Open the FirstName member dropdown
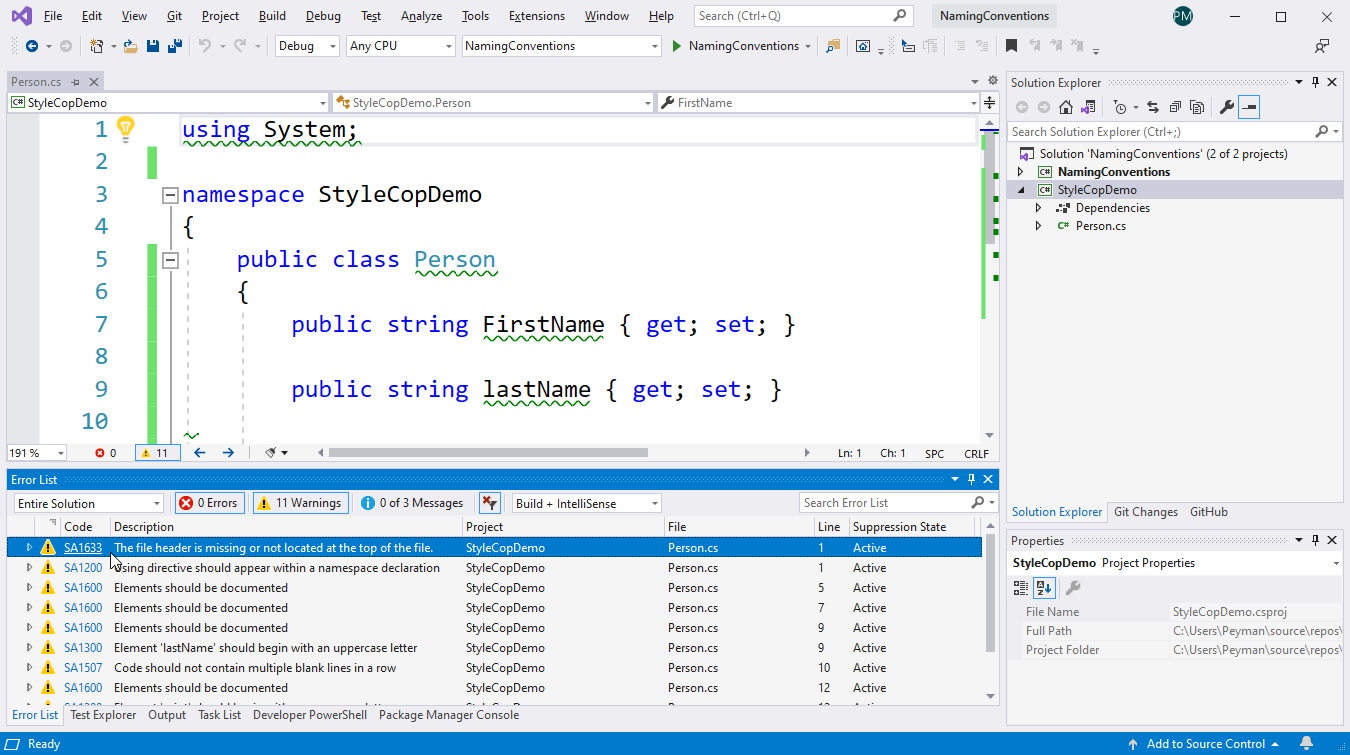This screenshot has width=1350, height=755. click(x=819, y=102)
